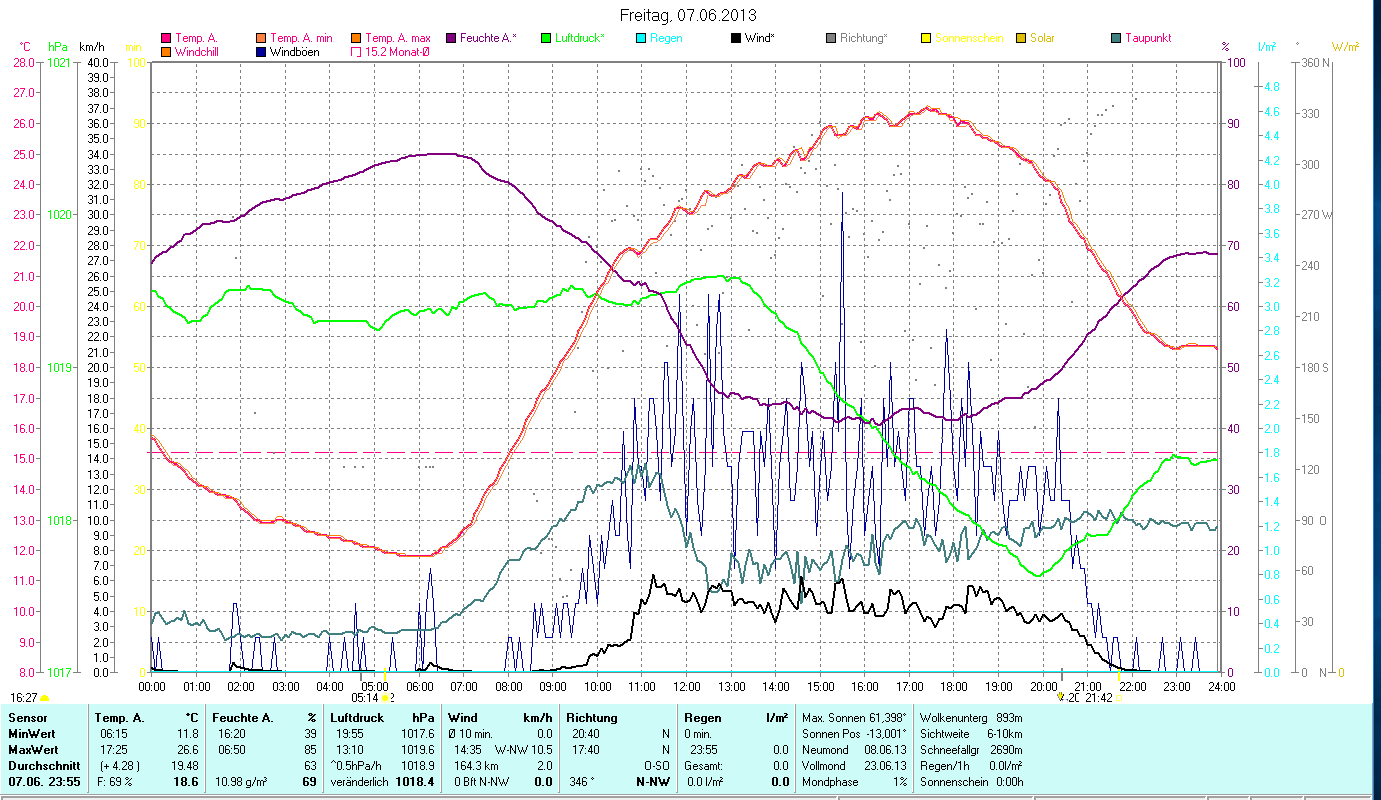Click the sunrise sun icon at 05:14
The height and width of the screenshot is (800, 1381).
coord(385,698)
